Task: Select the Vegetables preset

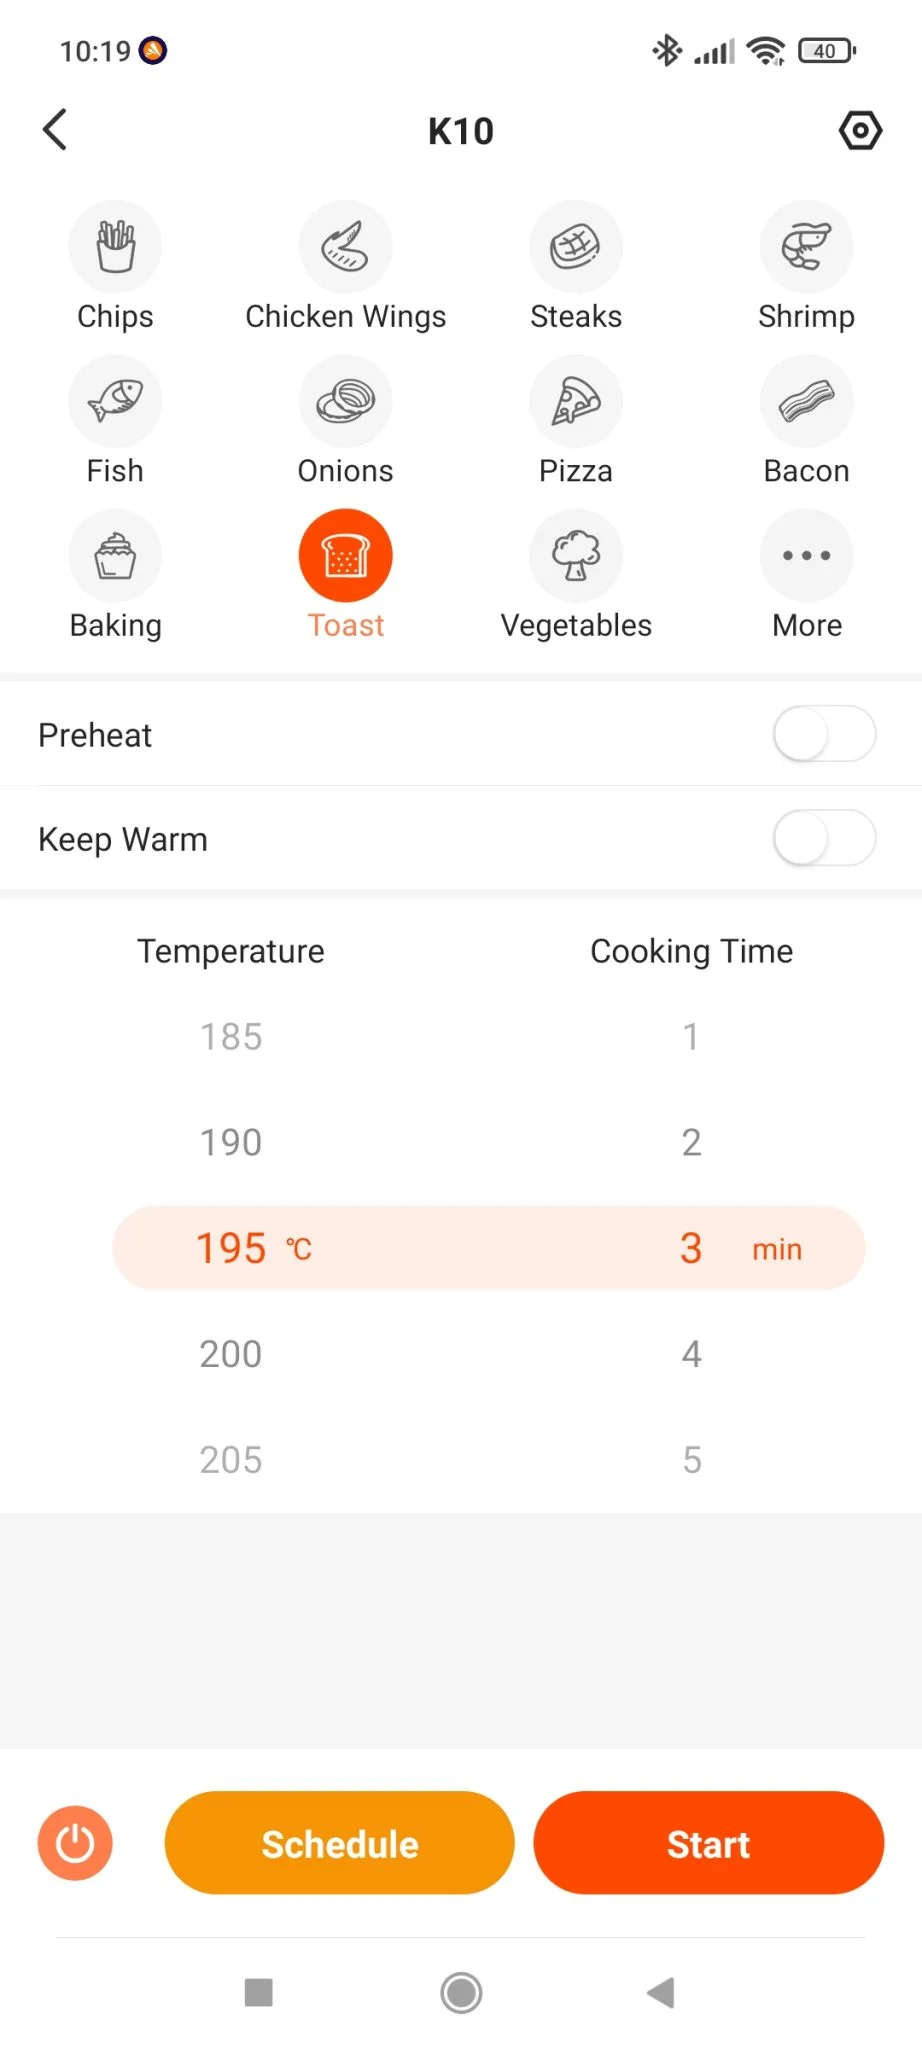Action: [576, 557]
